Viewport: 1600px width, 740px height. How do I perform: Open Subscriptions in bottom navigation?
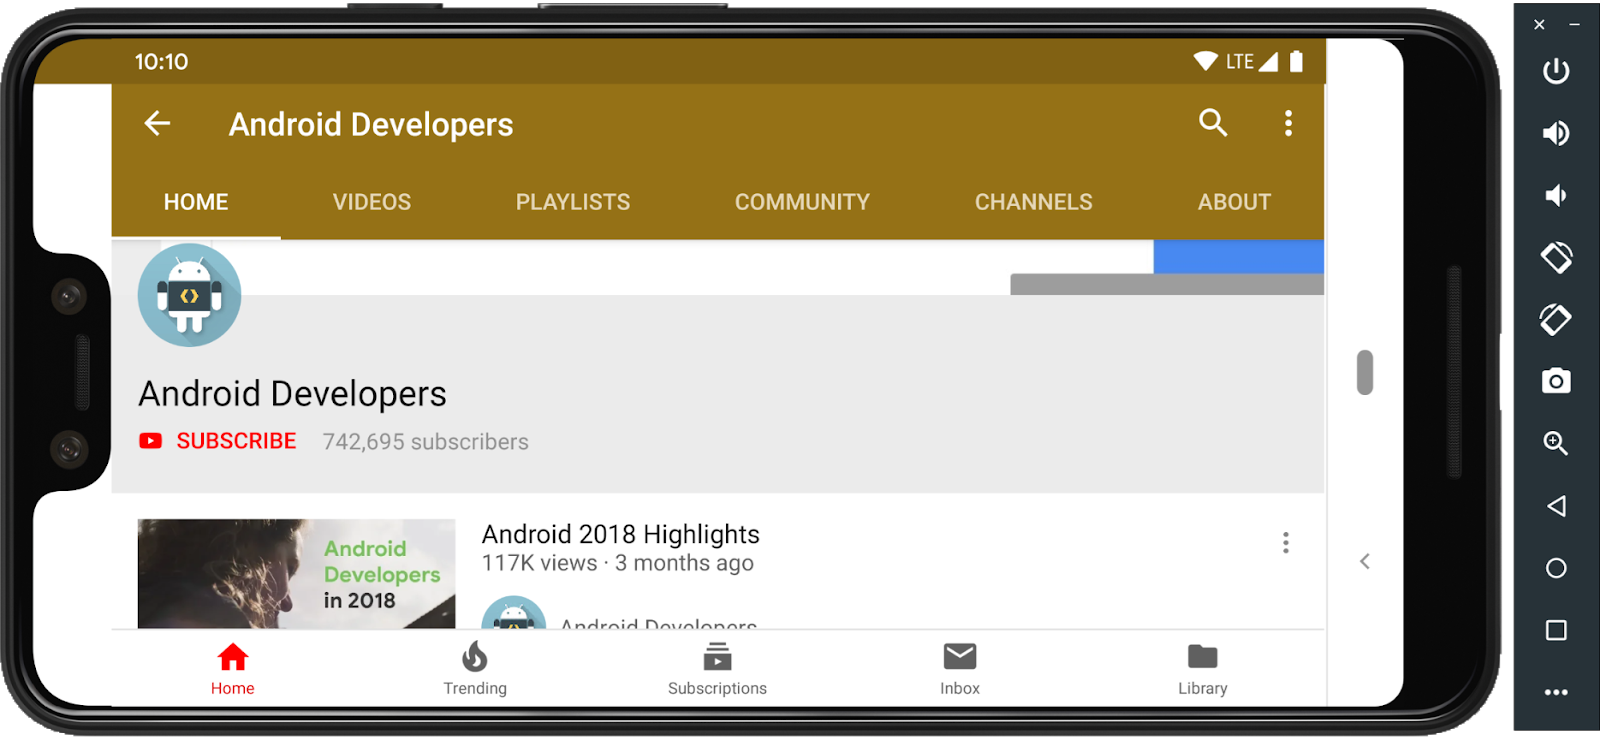coord(717,669)
